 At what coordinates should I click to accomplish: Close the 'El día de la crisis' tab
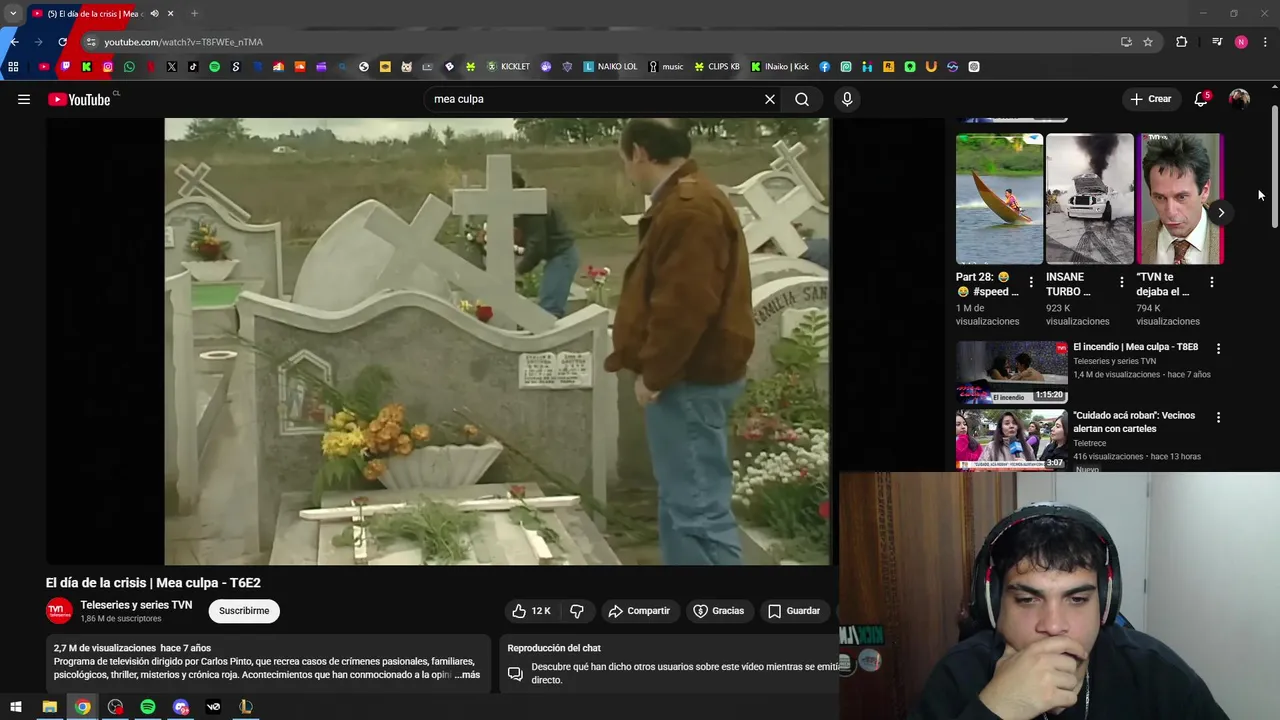170,14
